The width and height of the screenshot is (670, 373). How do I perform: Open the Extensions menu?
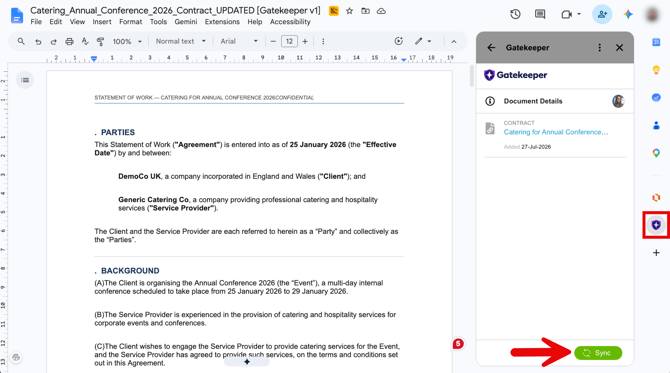point(222,22)
